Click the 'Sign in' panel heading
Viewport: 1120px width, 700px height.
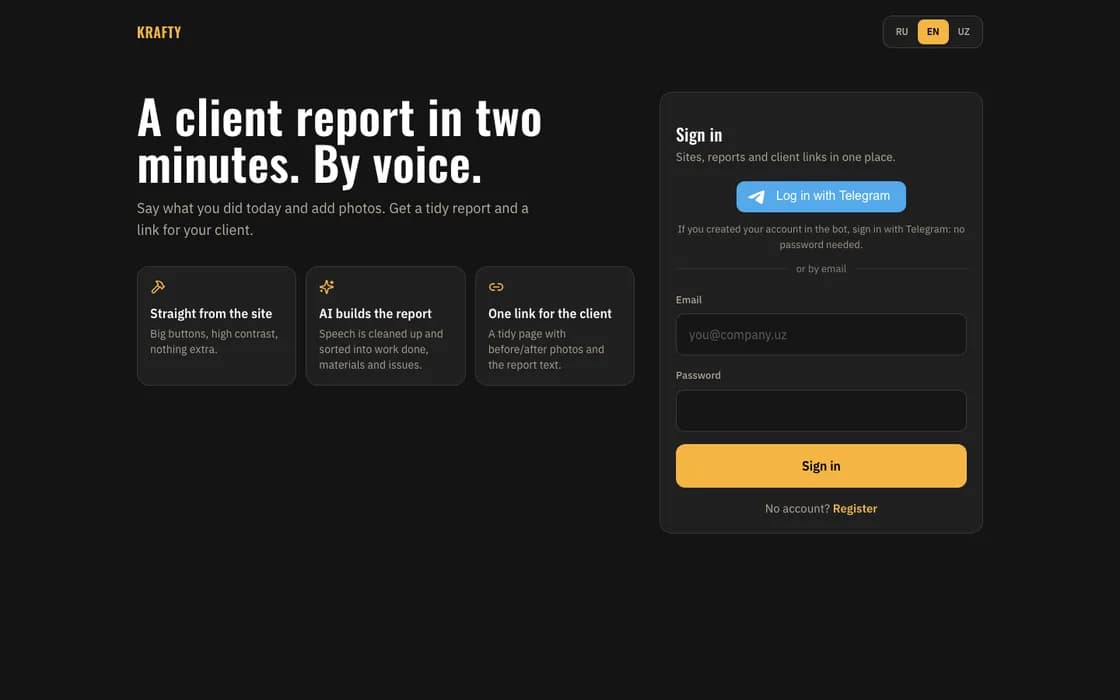699,135
